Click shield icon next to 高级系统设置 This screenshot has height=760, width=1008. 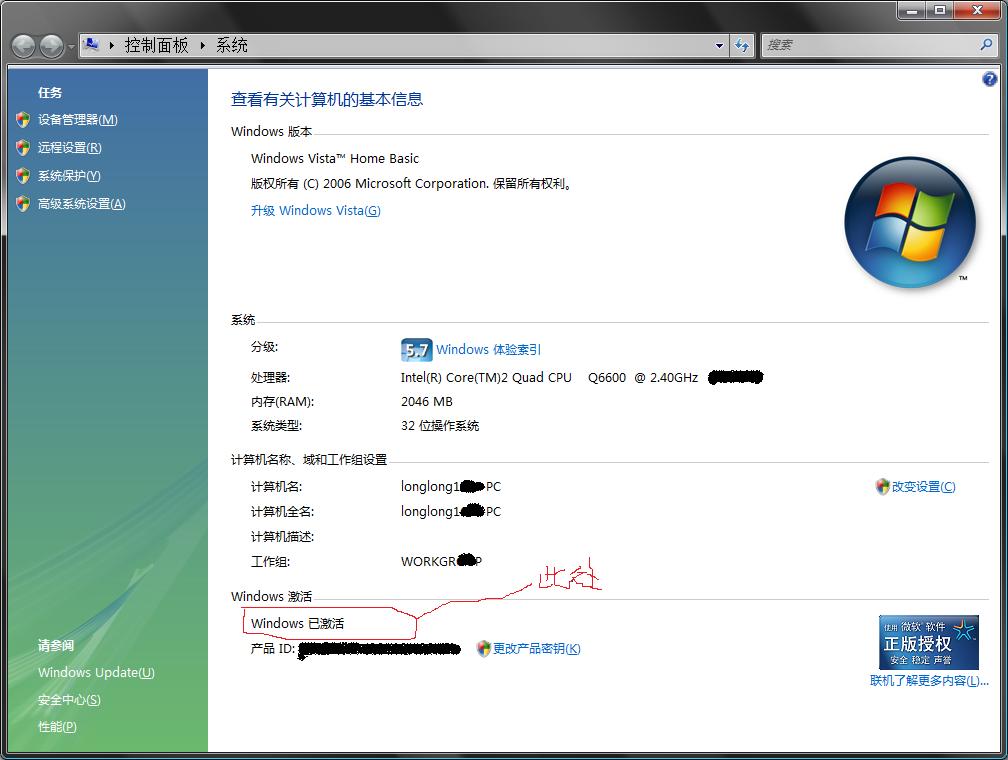23,204
